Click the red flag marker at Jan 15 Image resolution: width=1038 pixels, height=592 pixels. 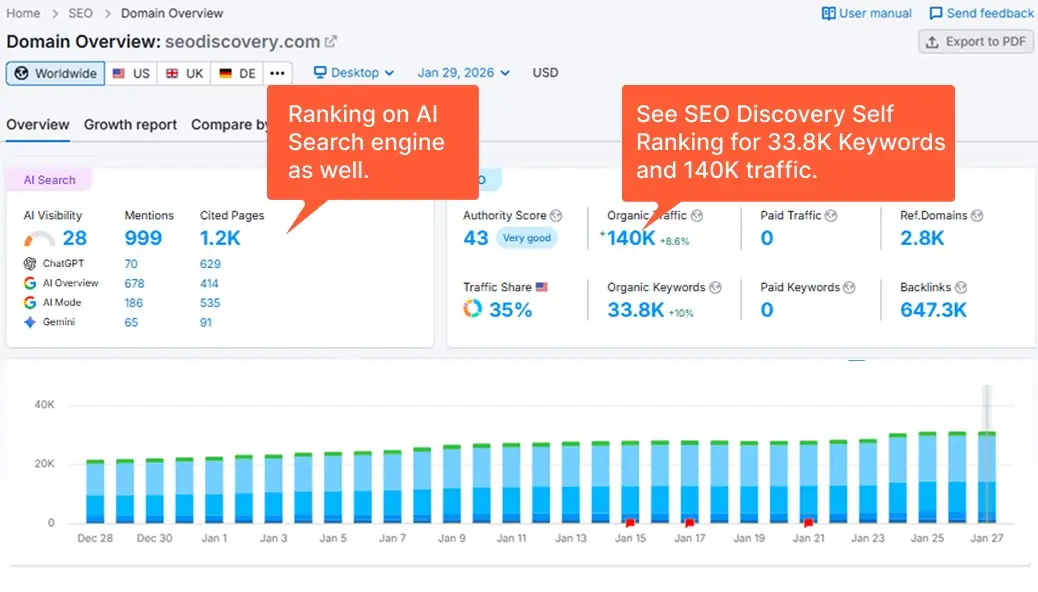pos(630,522)
